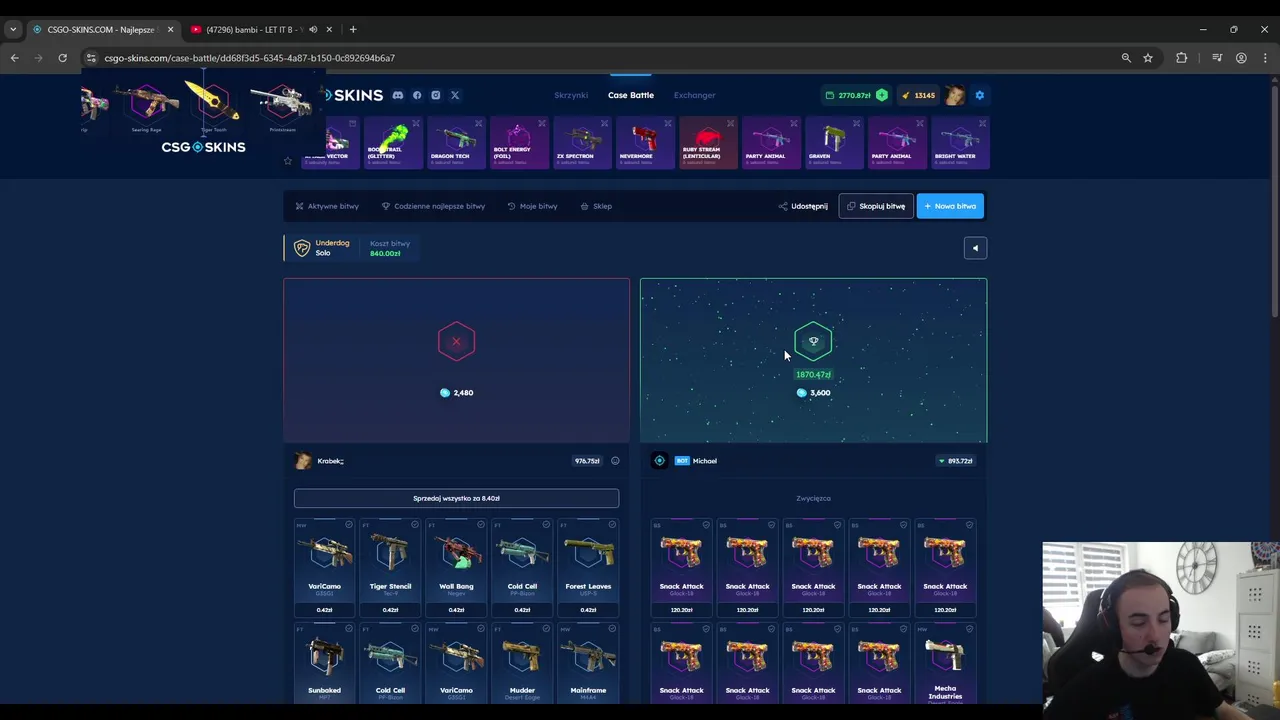Open the Sklep tab
1280x720 pixels.
point(596,206)
